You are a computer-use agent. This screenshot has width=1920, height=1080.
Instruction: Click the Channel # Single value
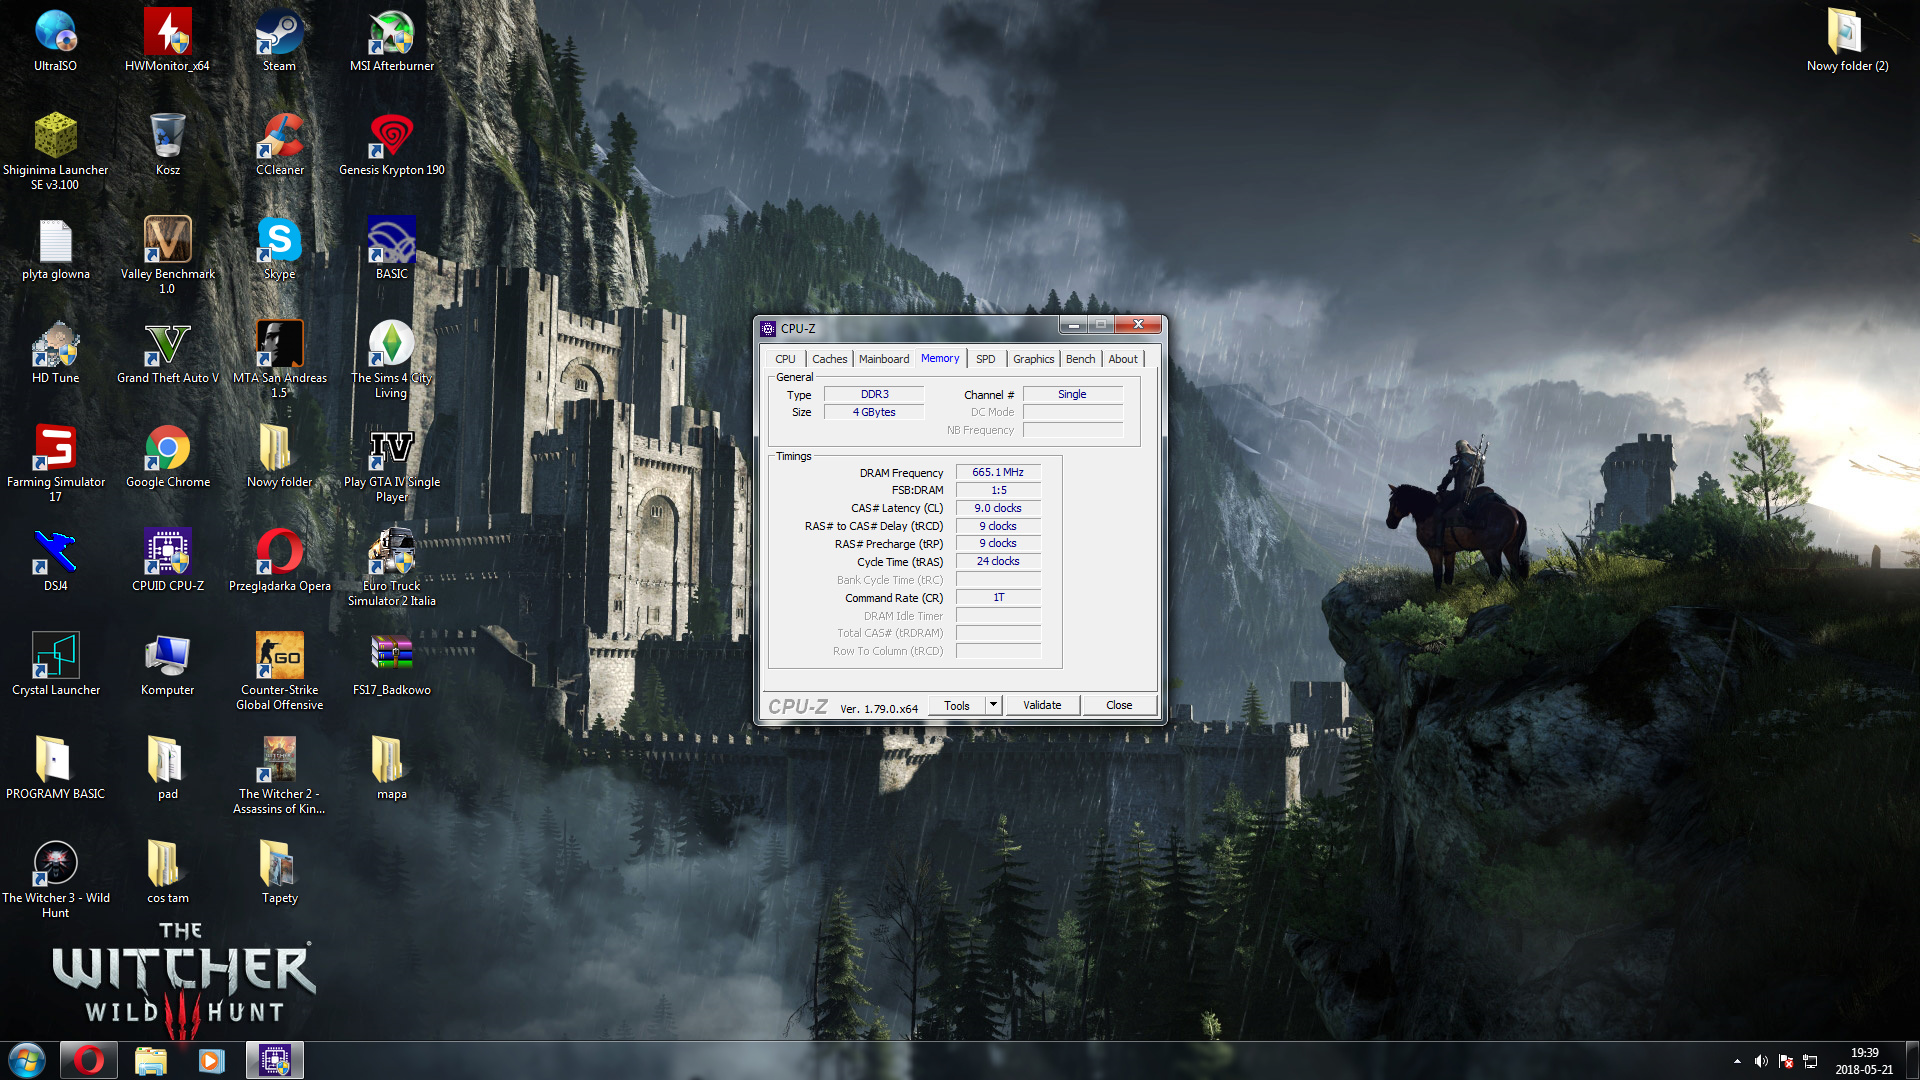1072,394
